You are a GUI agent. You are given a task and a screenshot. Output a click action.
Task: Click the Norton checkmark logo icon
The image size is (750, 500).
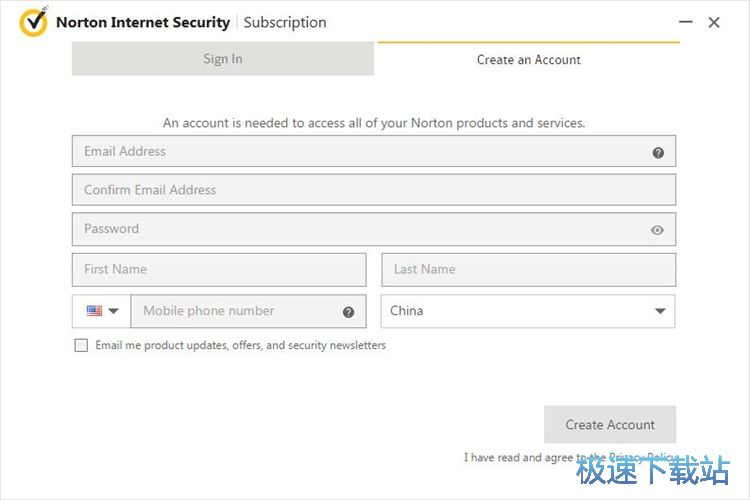click(x=33, y=21)
